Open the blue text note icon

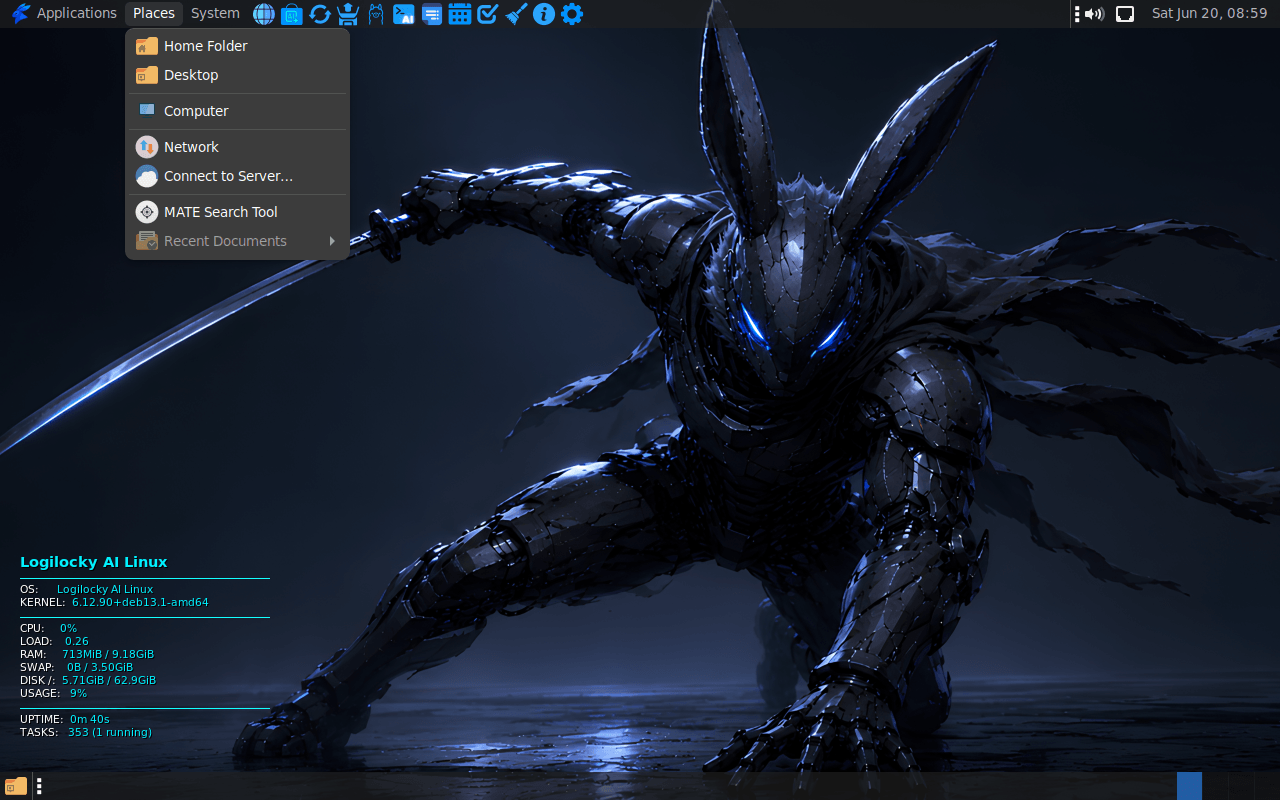(432, 14)
